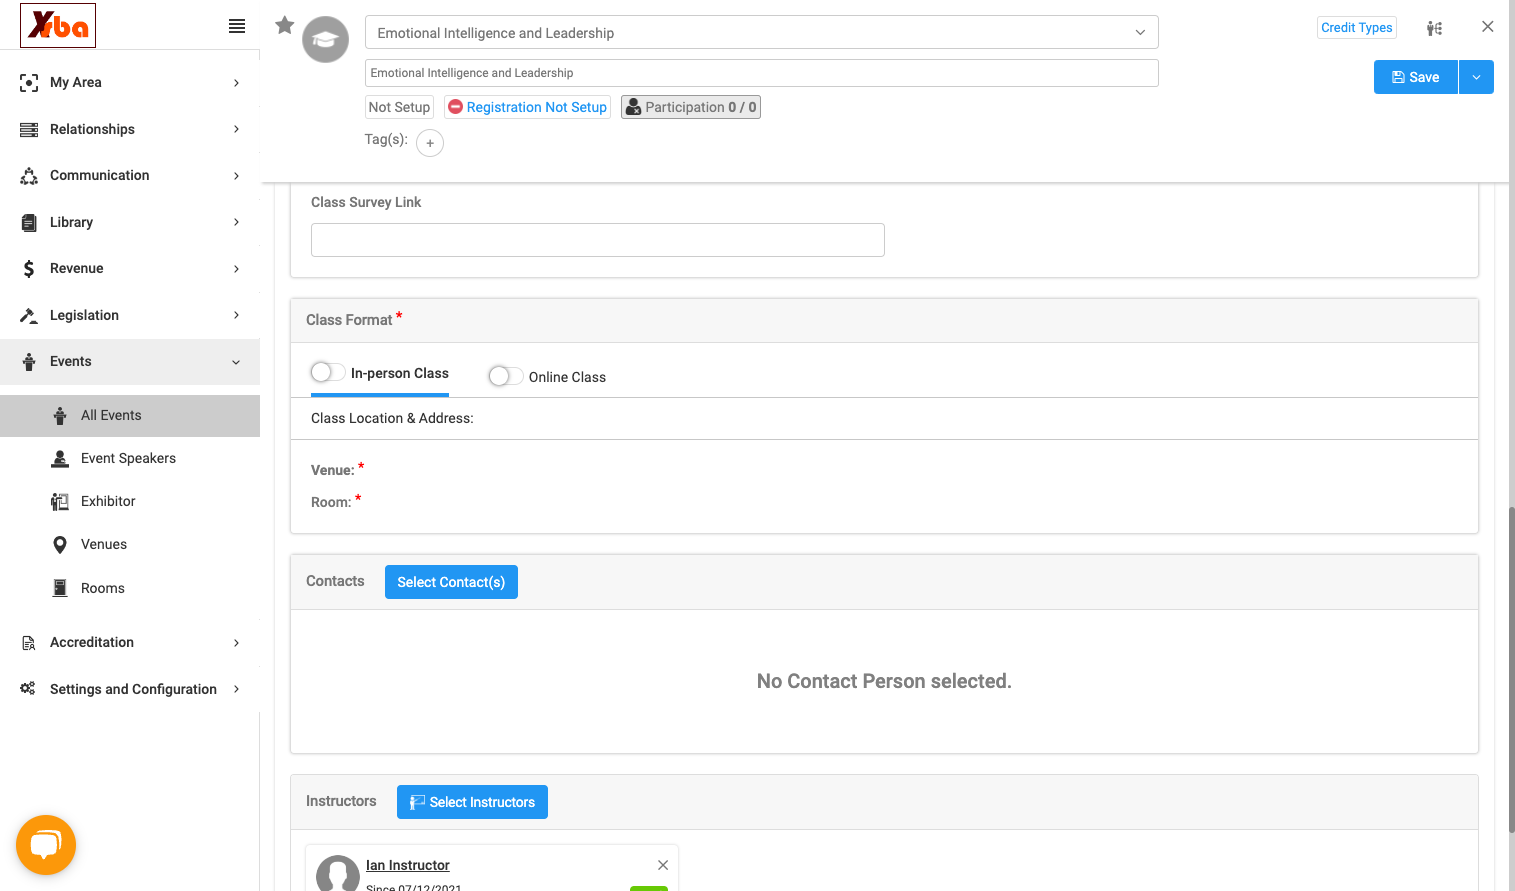Image resolution: width=1515 pixels, height=891 pixels.
Task: Click the Xba logo
Action: tap(58, 25)
